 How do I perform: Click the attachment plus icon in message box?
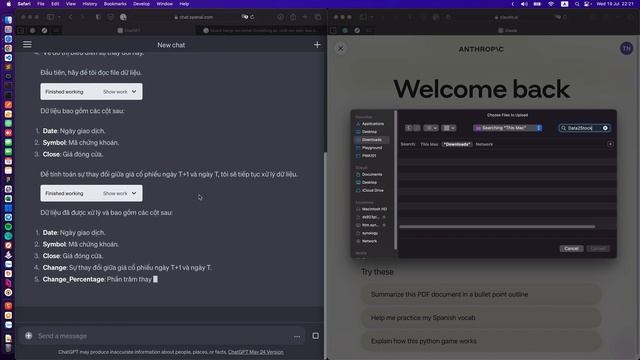pos(29,336)
